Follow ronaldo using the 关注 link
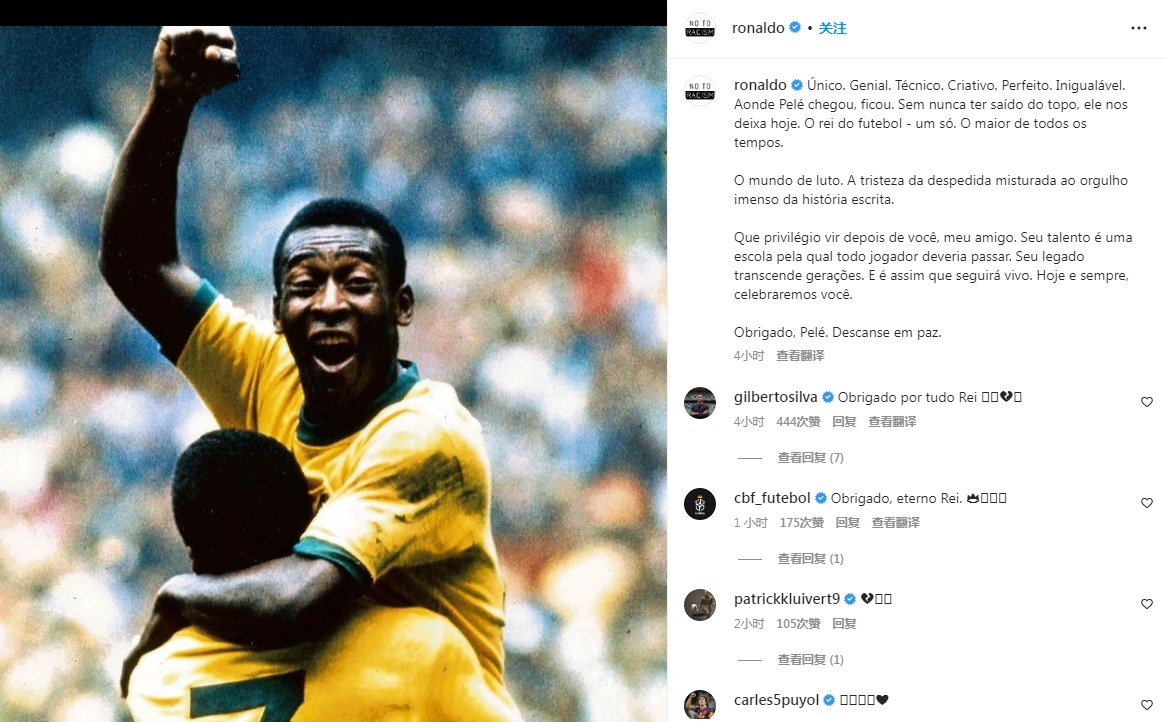Screen dimensions: 1165x722 click(832, 28)
